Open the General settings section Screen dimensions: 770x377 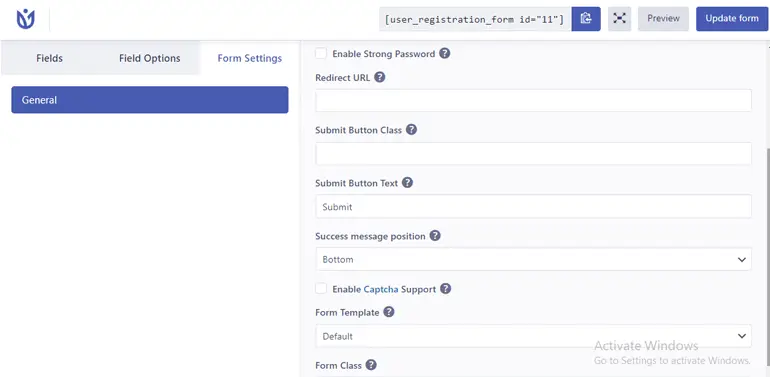(x=150, y=100)
